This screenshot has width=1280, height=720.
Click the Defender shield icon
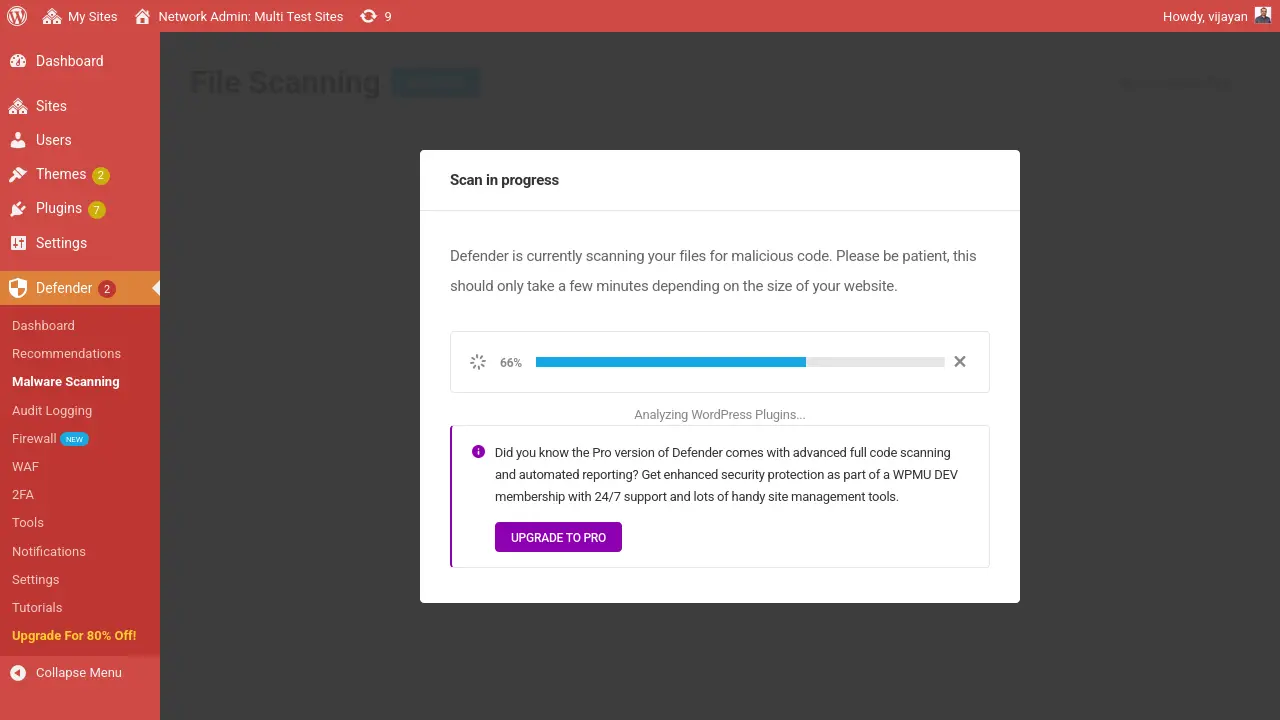coord(18,288)
